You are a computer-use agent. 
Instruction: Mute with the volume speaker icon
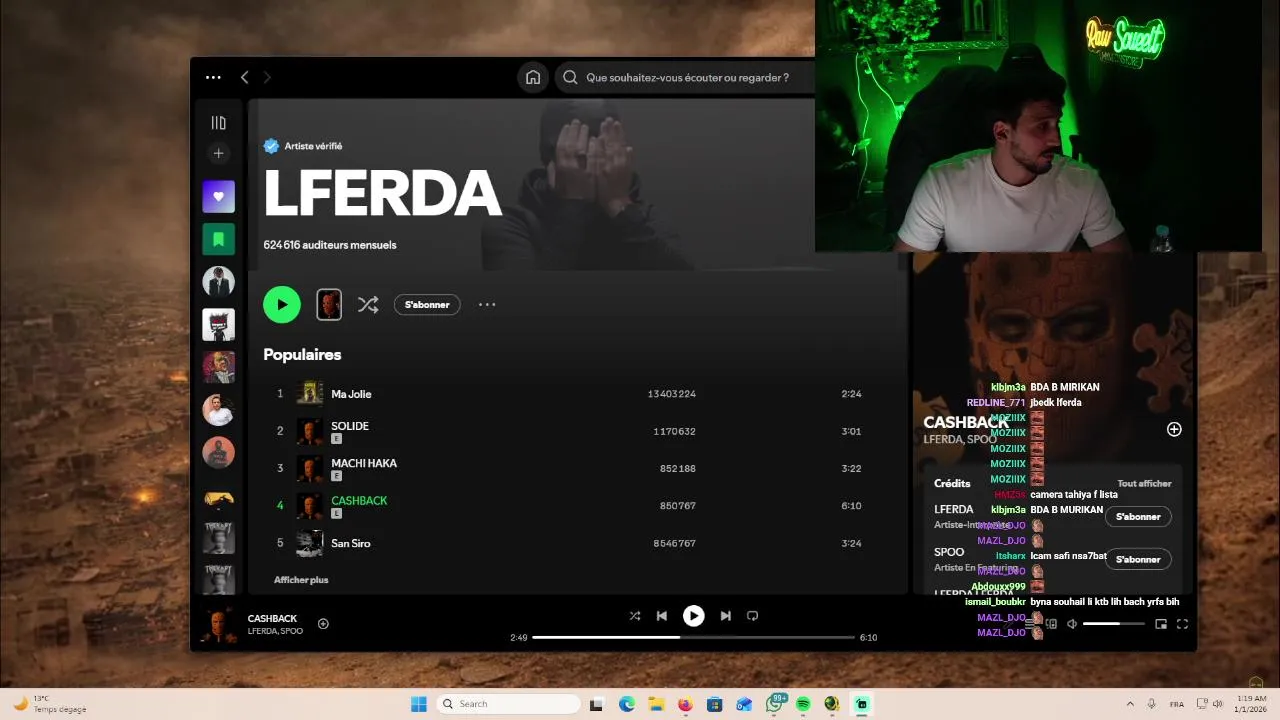[1071, 624]
